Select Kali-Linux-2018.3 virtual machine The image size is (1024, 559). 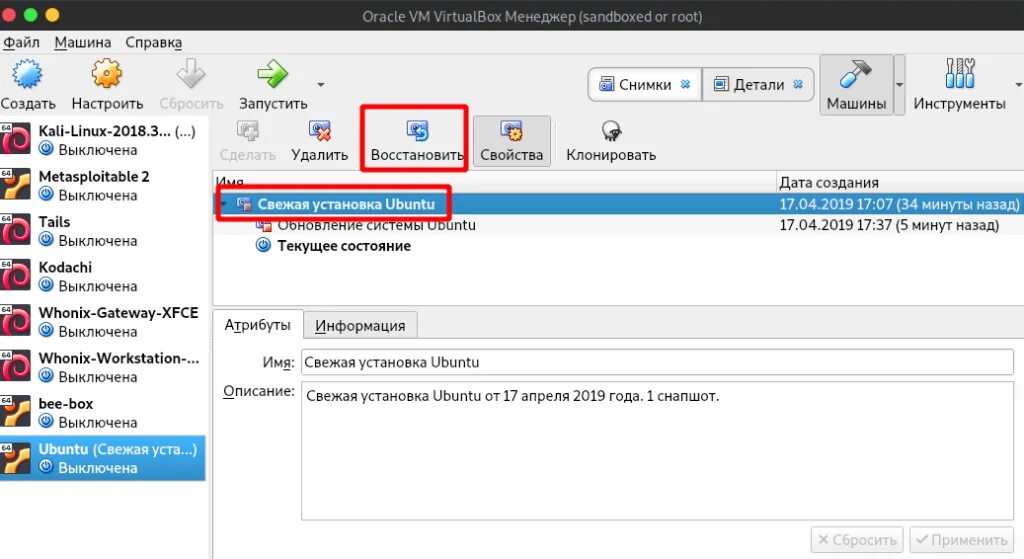click(x=103, y=140)
